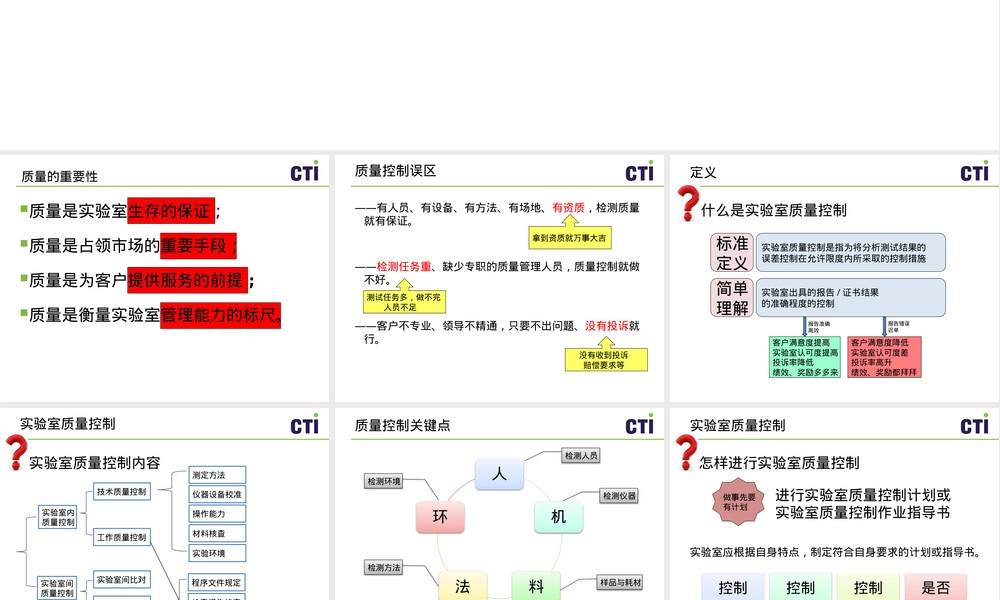The width and height of the screenshot is (1000, 600).
Task: Click the 材料核查 node
Action: [x=217, y=534]
